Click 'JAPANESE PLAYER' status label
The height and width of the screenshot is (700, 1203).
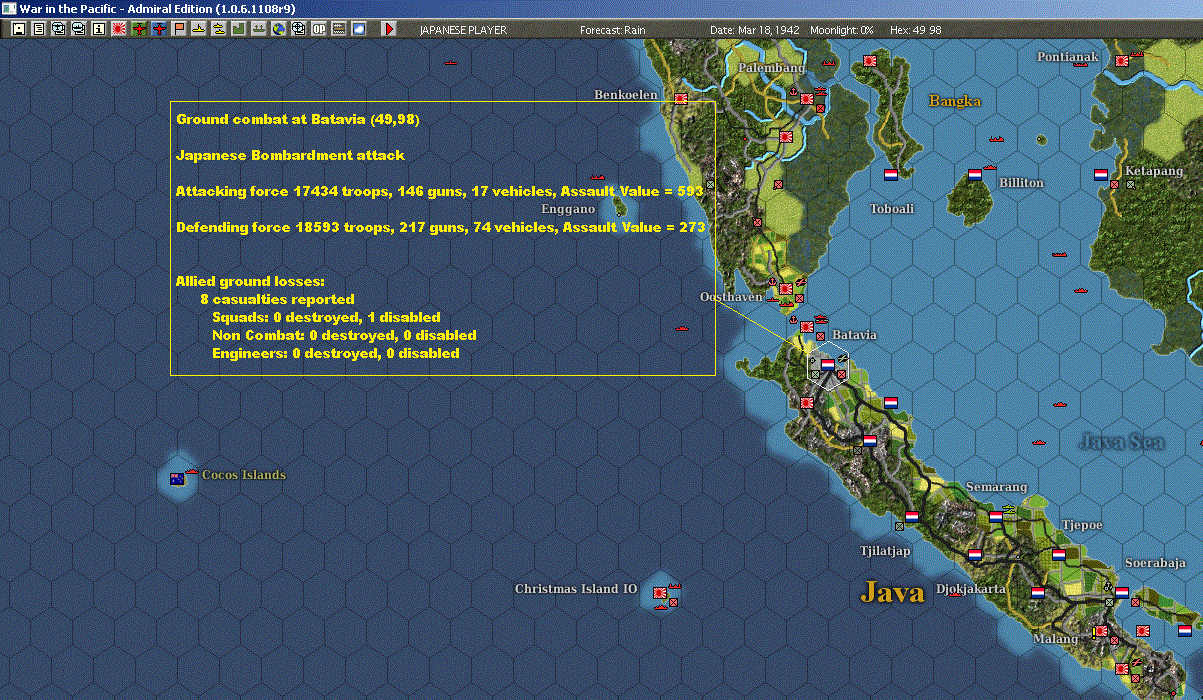463,30
